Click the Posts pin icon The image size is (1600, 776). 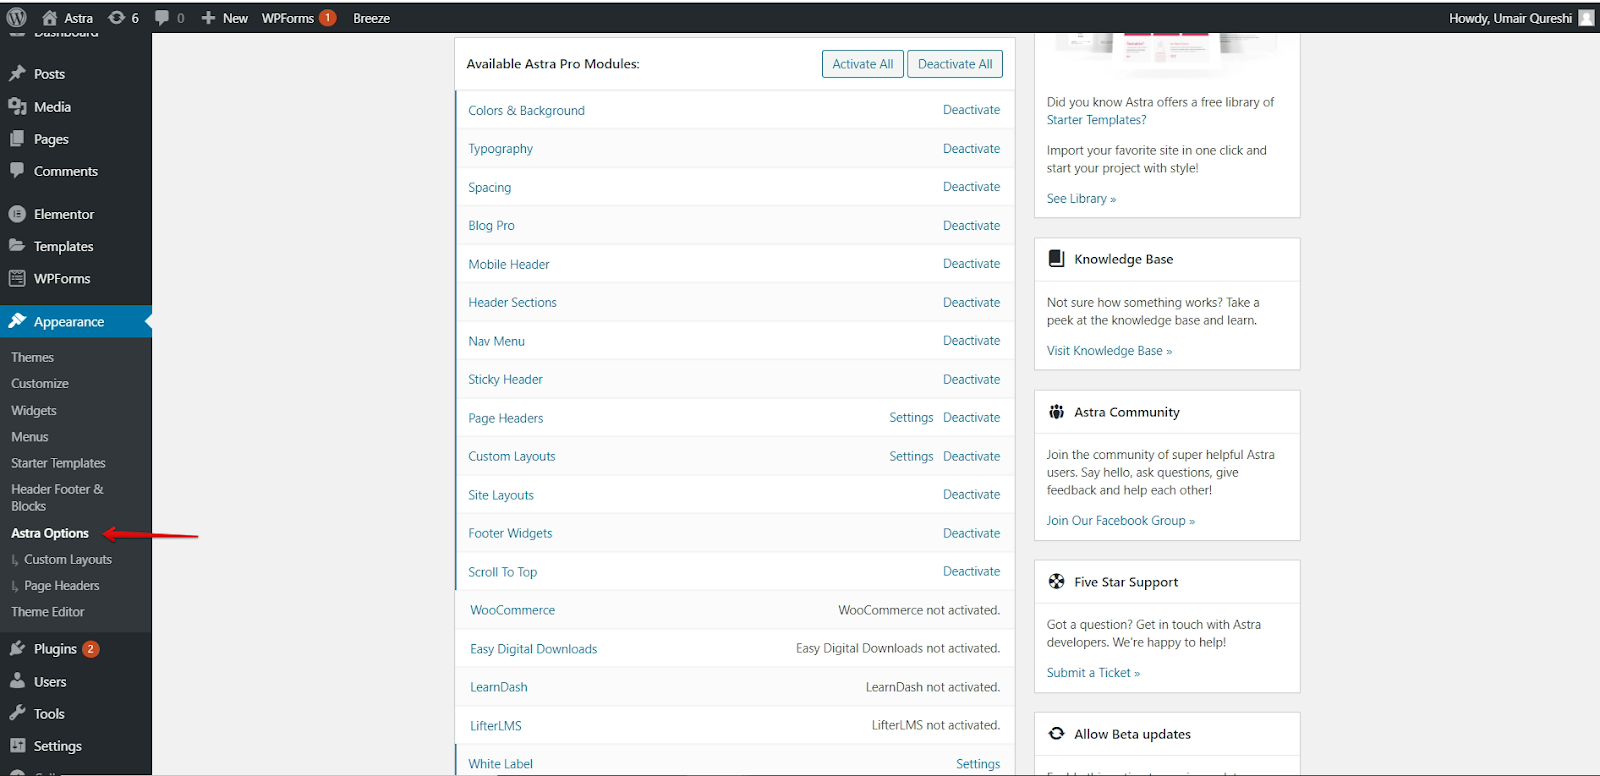click(x=17, y=73)
